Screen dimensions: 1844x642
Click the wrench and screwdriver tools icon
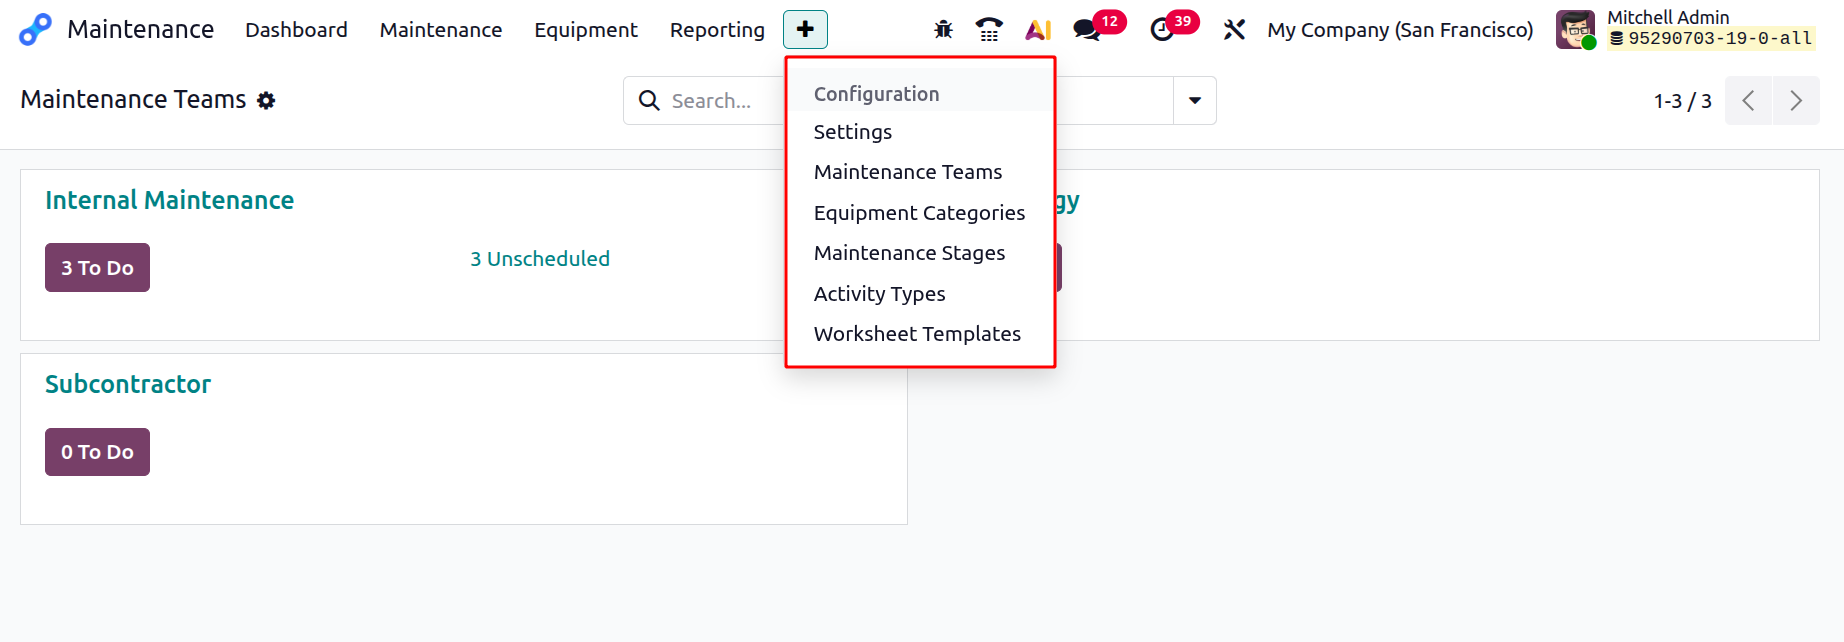tap(1234, 30)
